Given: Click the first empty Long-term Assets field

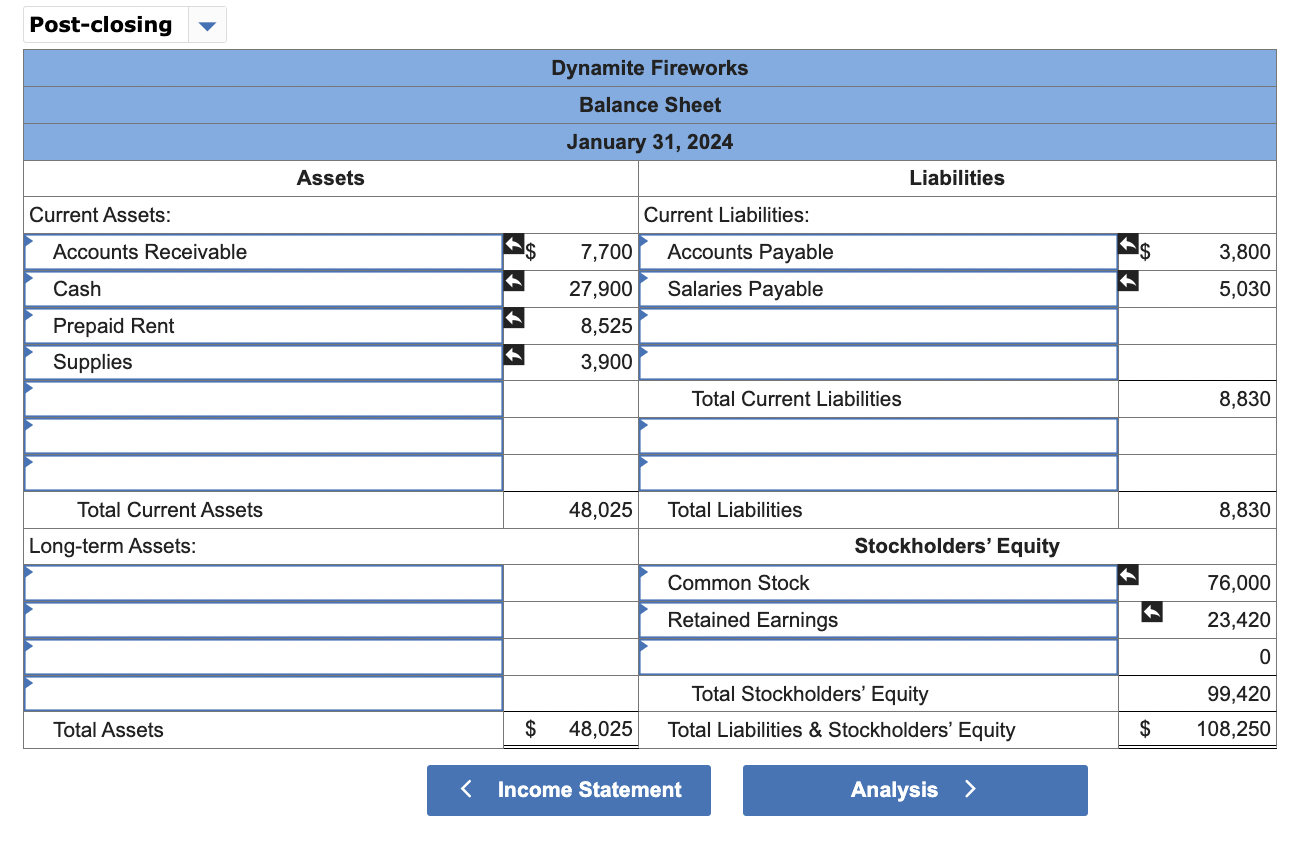Looking at the screenshot, I should (x=264, y=583).
